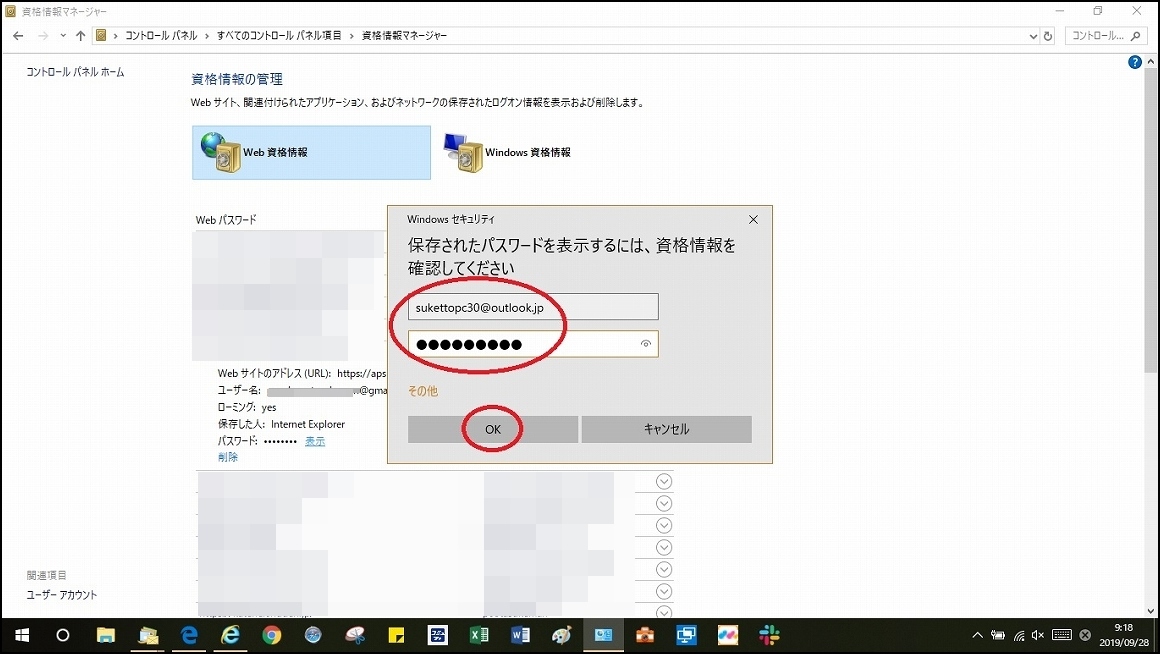This screenshot has height=654, width=1160.
Task: Open Excel from the taskbar
Action: pyautogui.click(x=479, y=636)
